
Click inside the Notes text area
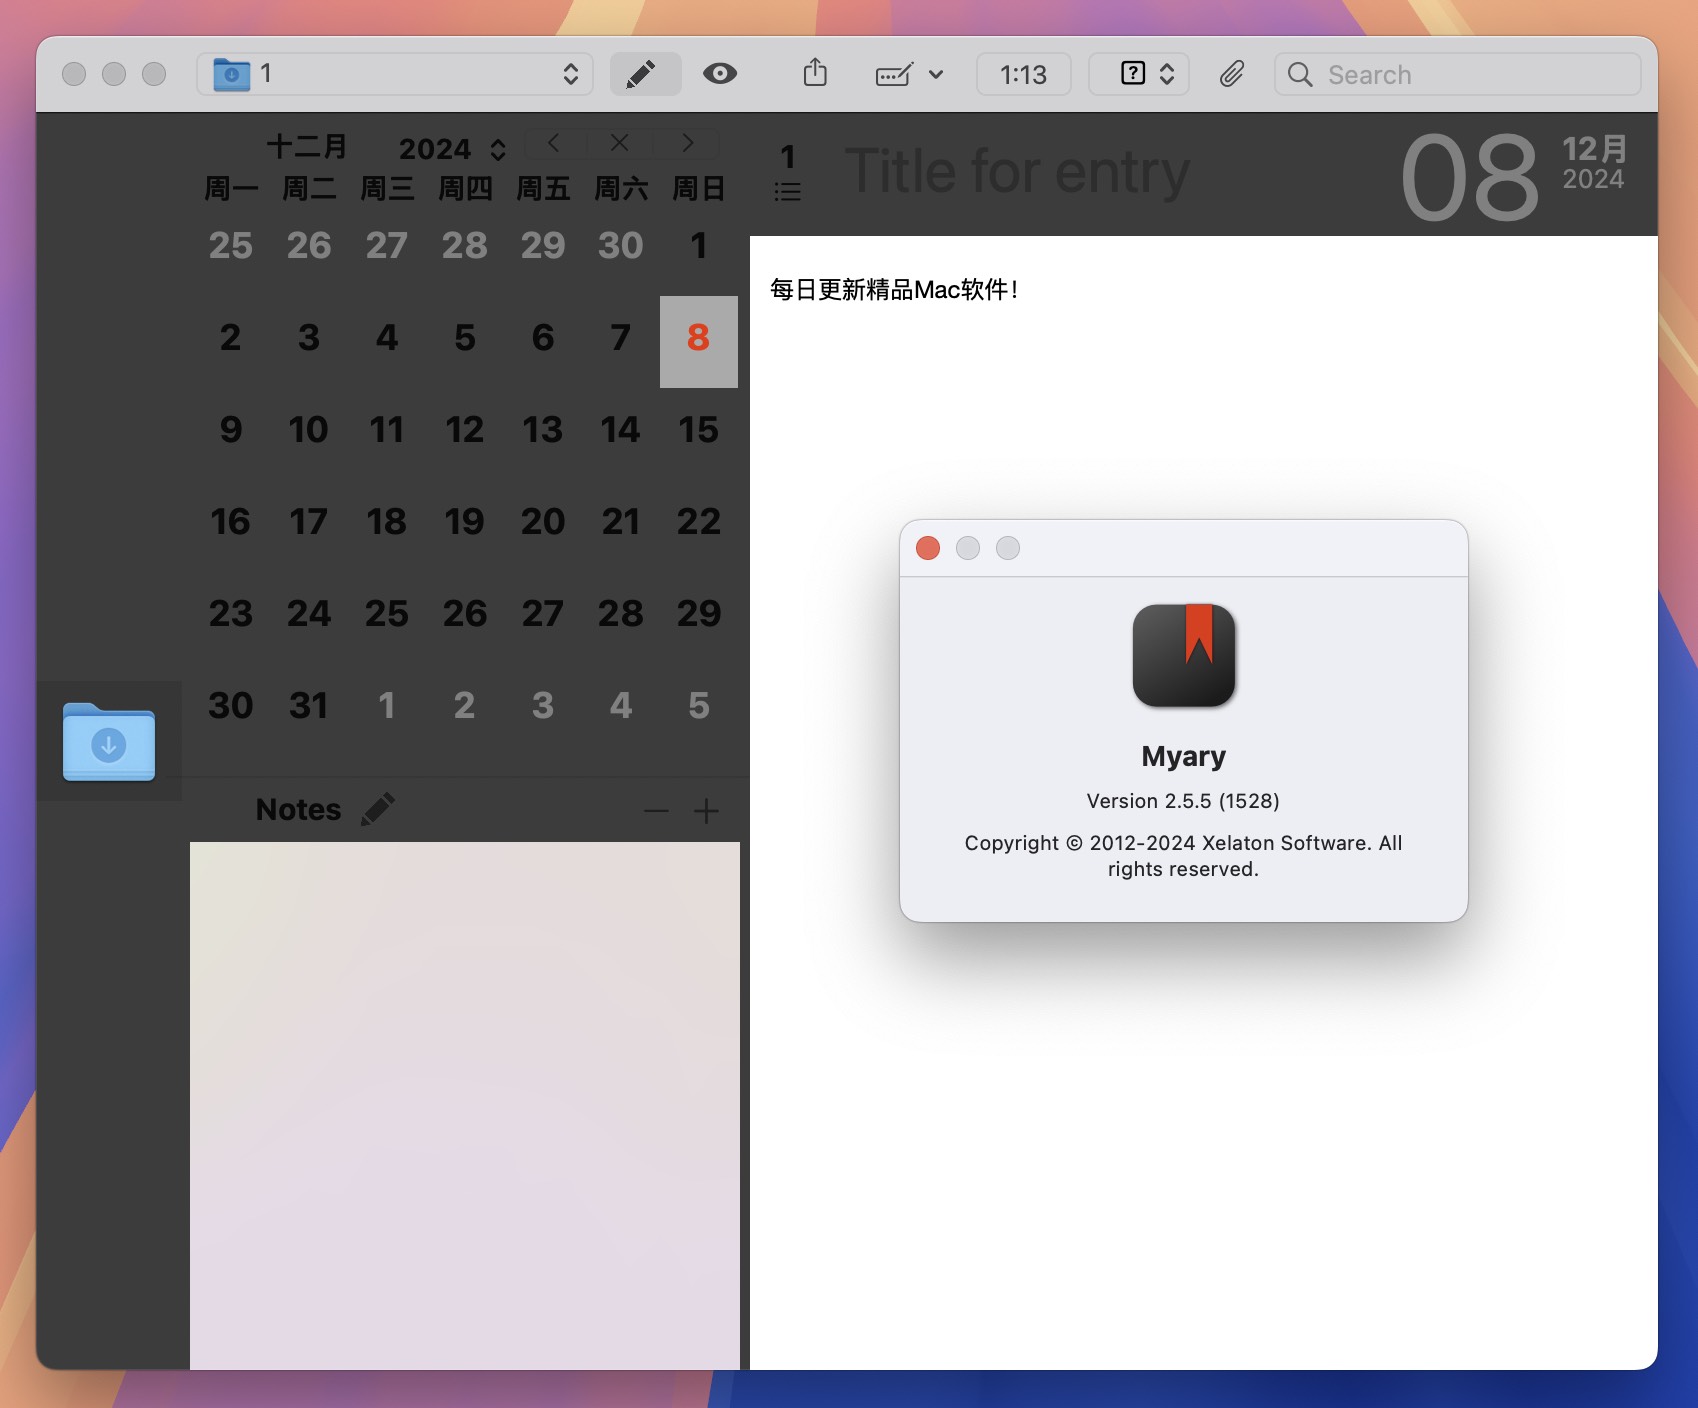click(465, 1105)
